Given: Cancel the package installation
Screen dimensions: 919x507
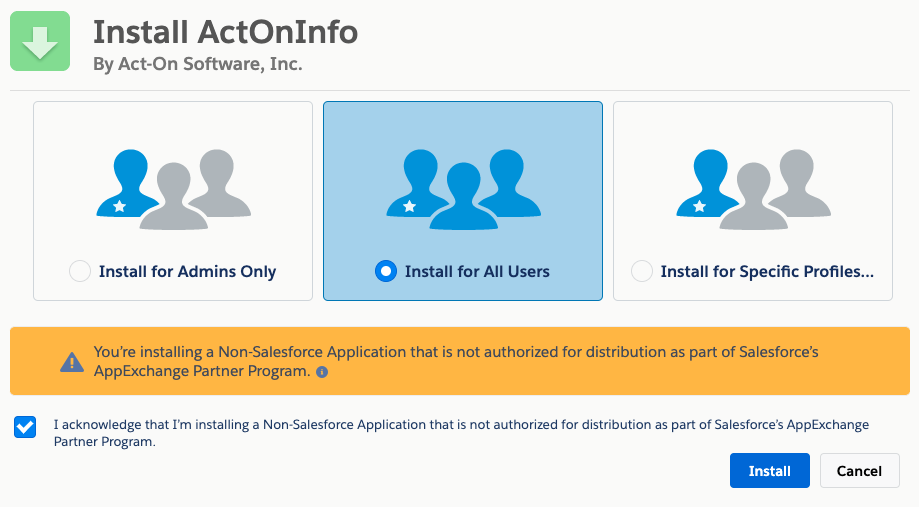Looking at the screenshot, I should (859, 471).
